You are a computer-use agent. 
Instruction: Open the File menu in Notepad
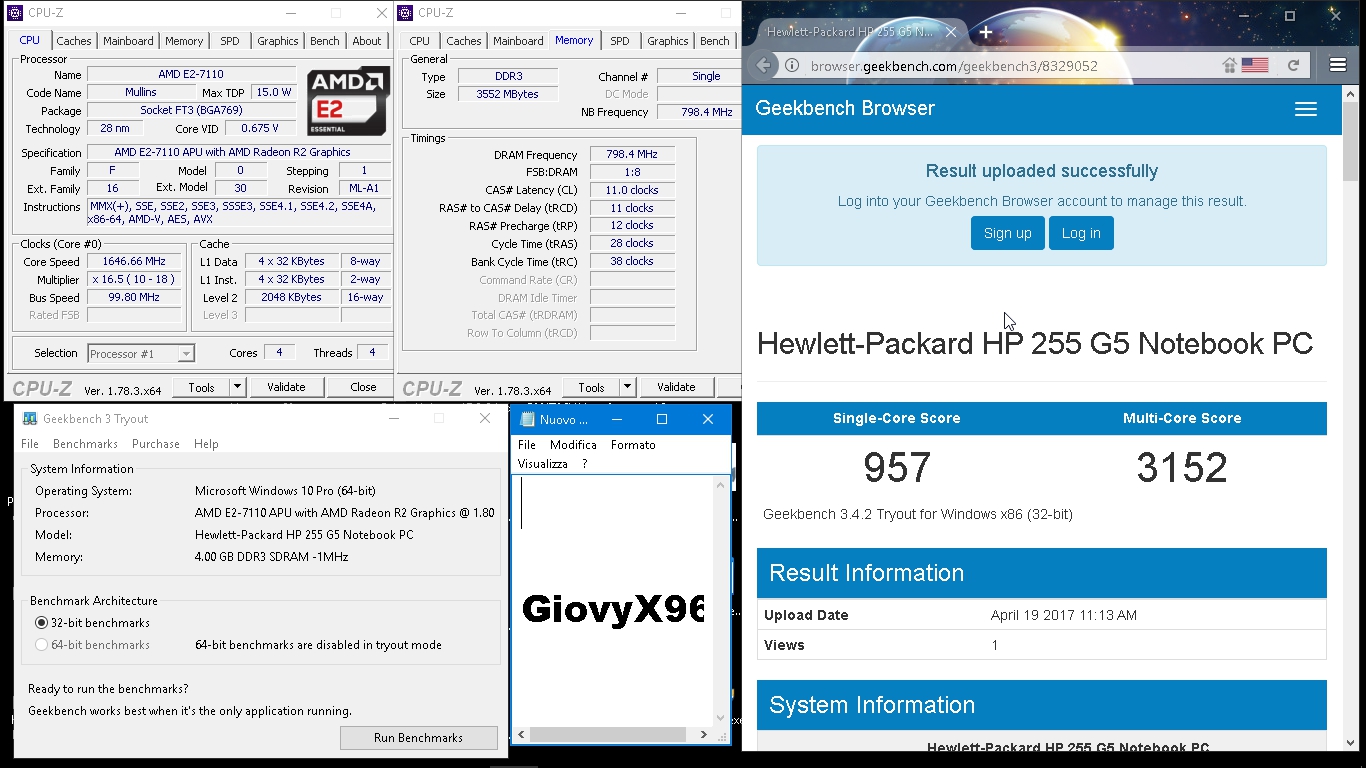pyautogui.click(x=527, y=445)
